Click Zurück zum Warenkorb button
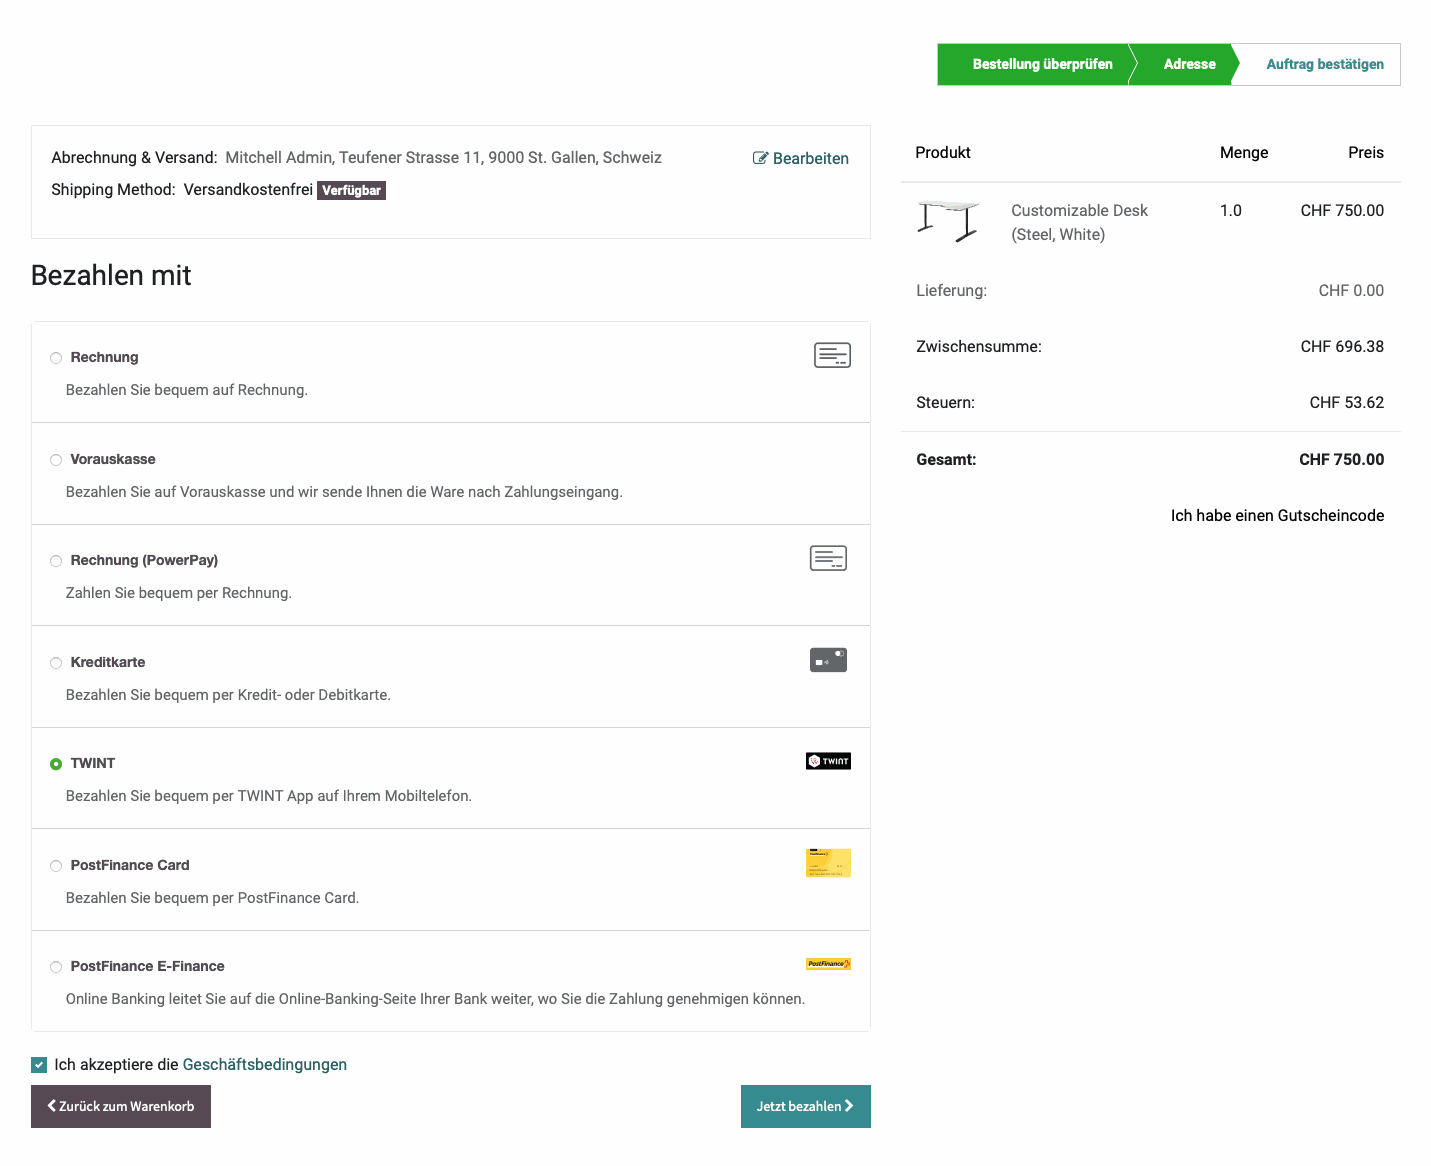Image resolution: width=1431 pixels, height=1166 pixels. pyautogui.click(x=121, y=1106)
